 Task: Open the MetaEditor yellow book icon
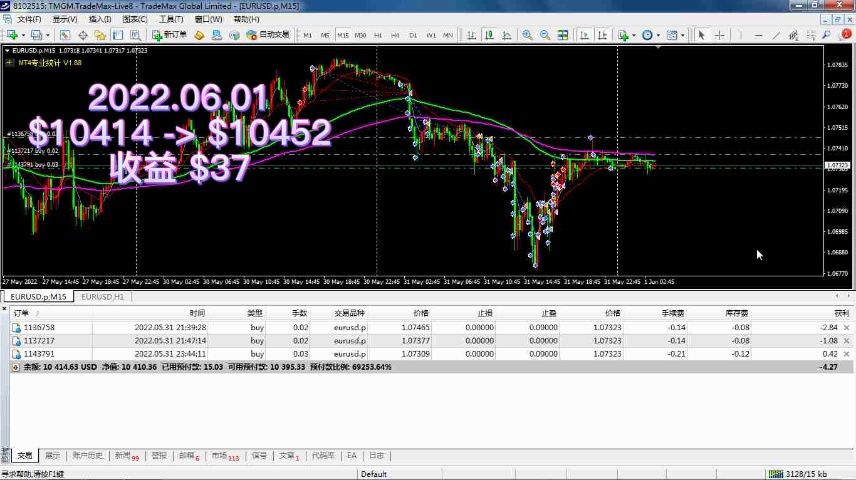click(199, 35)
